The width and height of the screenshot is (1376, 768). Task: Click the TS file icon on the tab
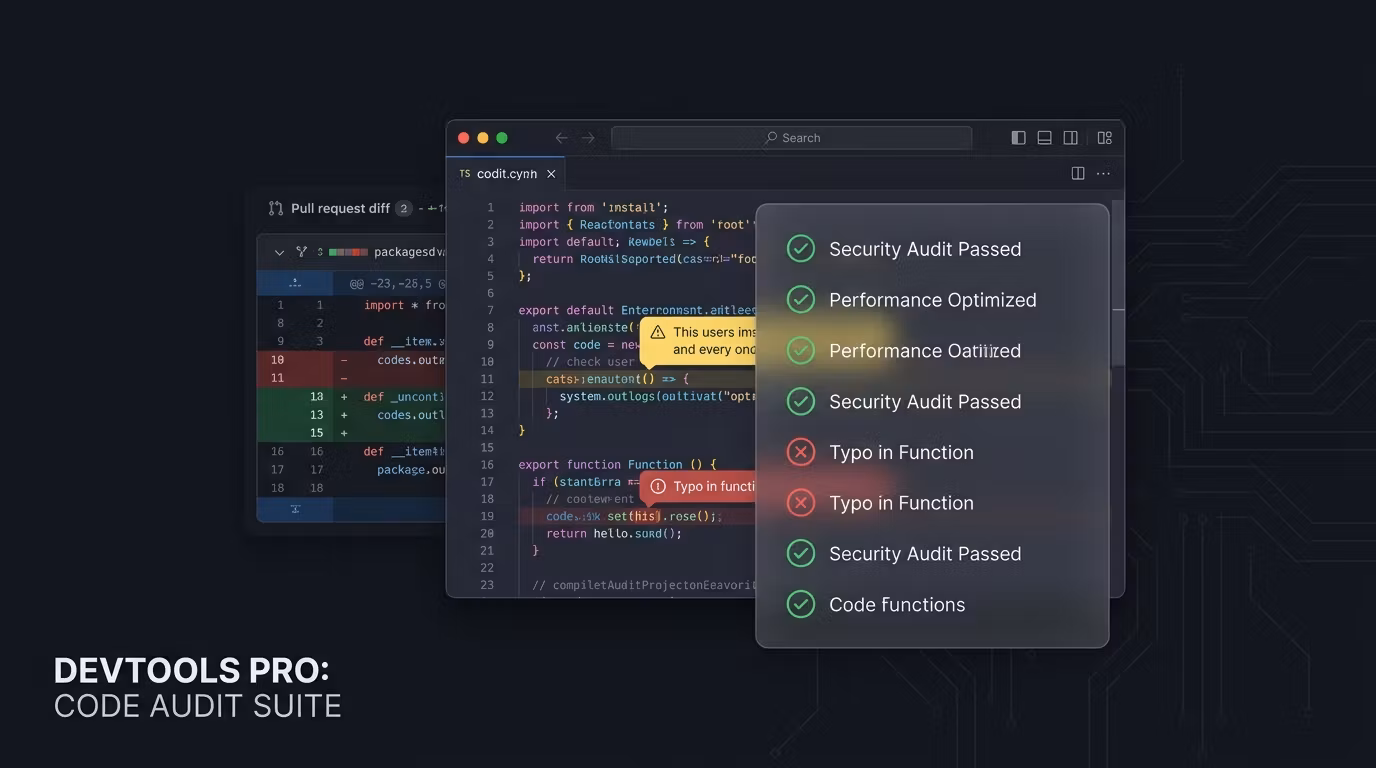465,174
